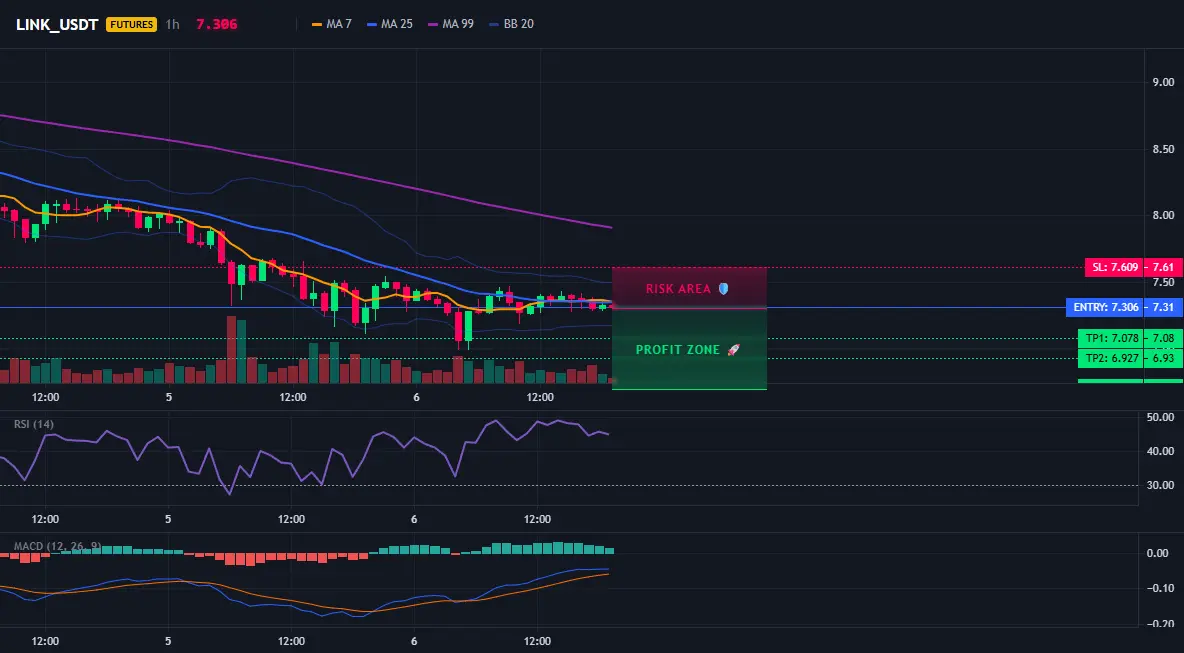Click the RSI 30.00 axis value
The height and width of the screenshot is (653, 1184).
point(1160,485)
